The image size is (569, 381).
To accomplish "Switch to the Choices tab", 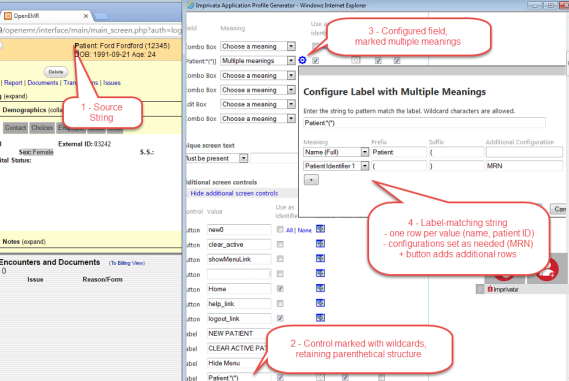I will (42, 128).
